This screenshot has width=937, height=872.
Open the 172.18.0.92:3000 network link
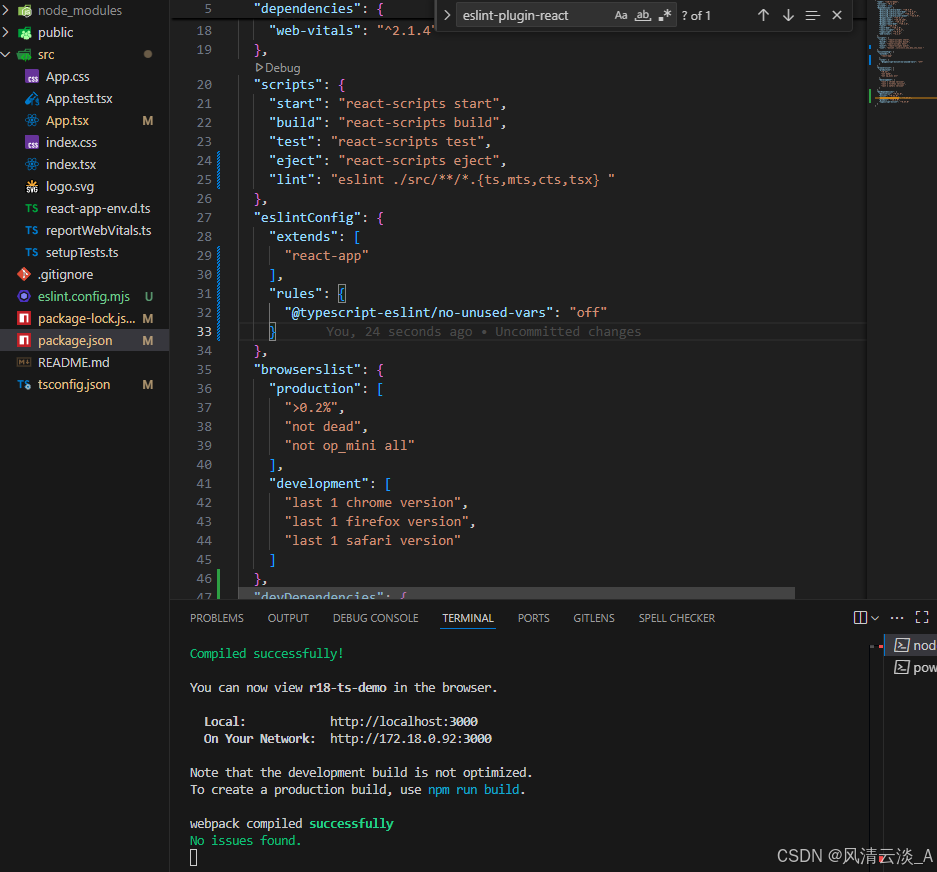click(411, 739)
